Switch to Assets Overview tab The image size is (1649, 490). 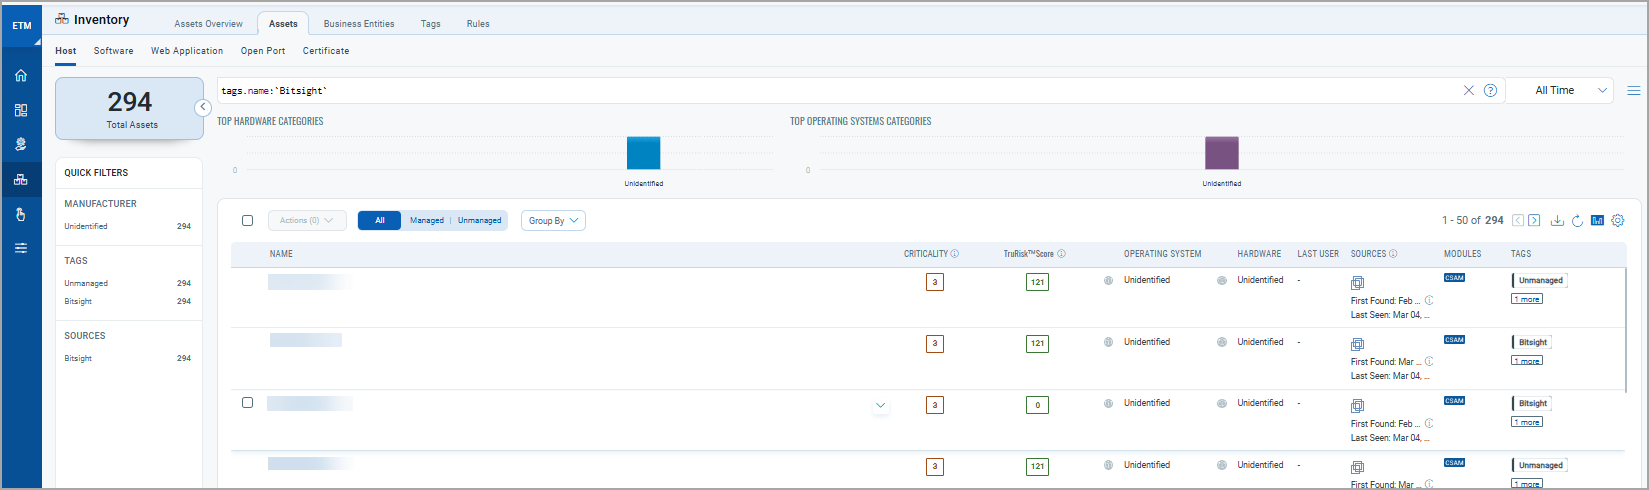tap(208, 24)
